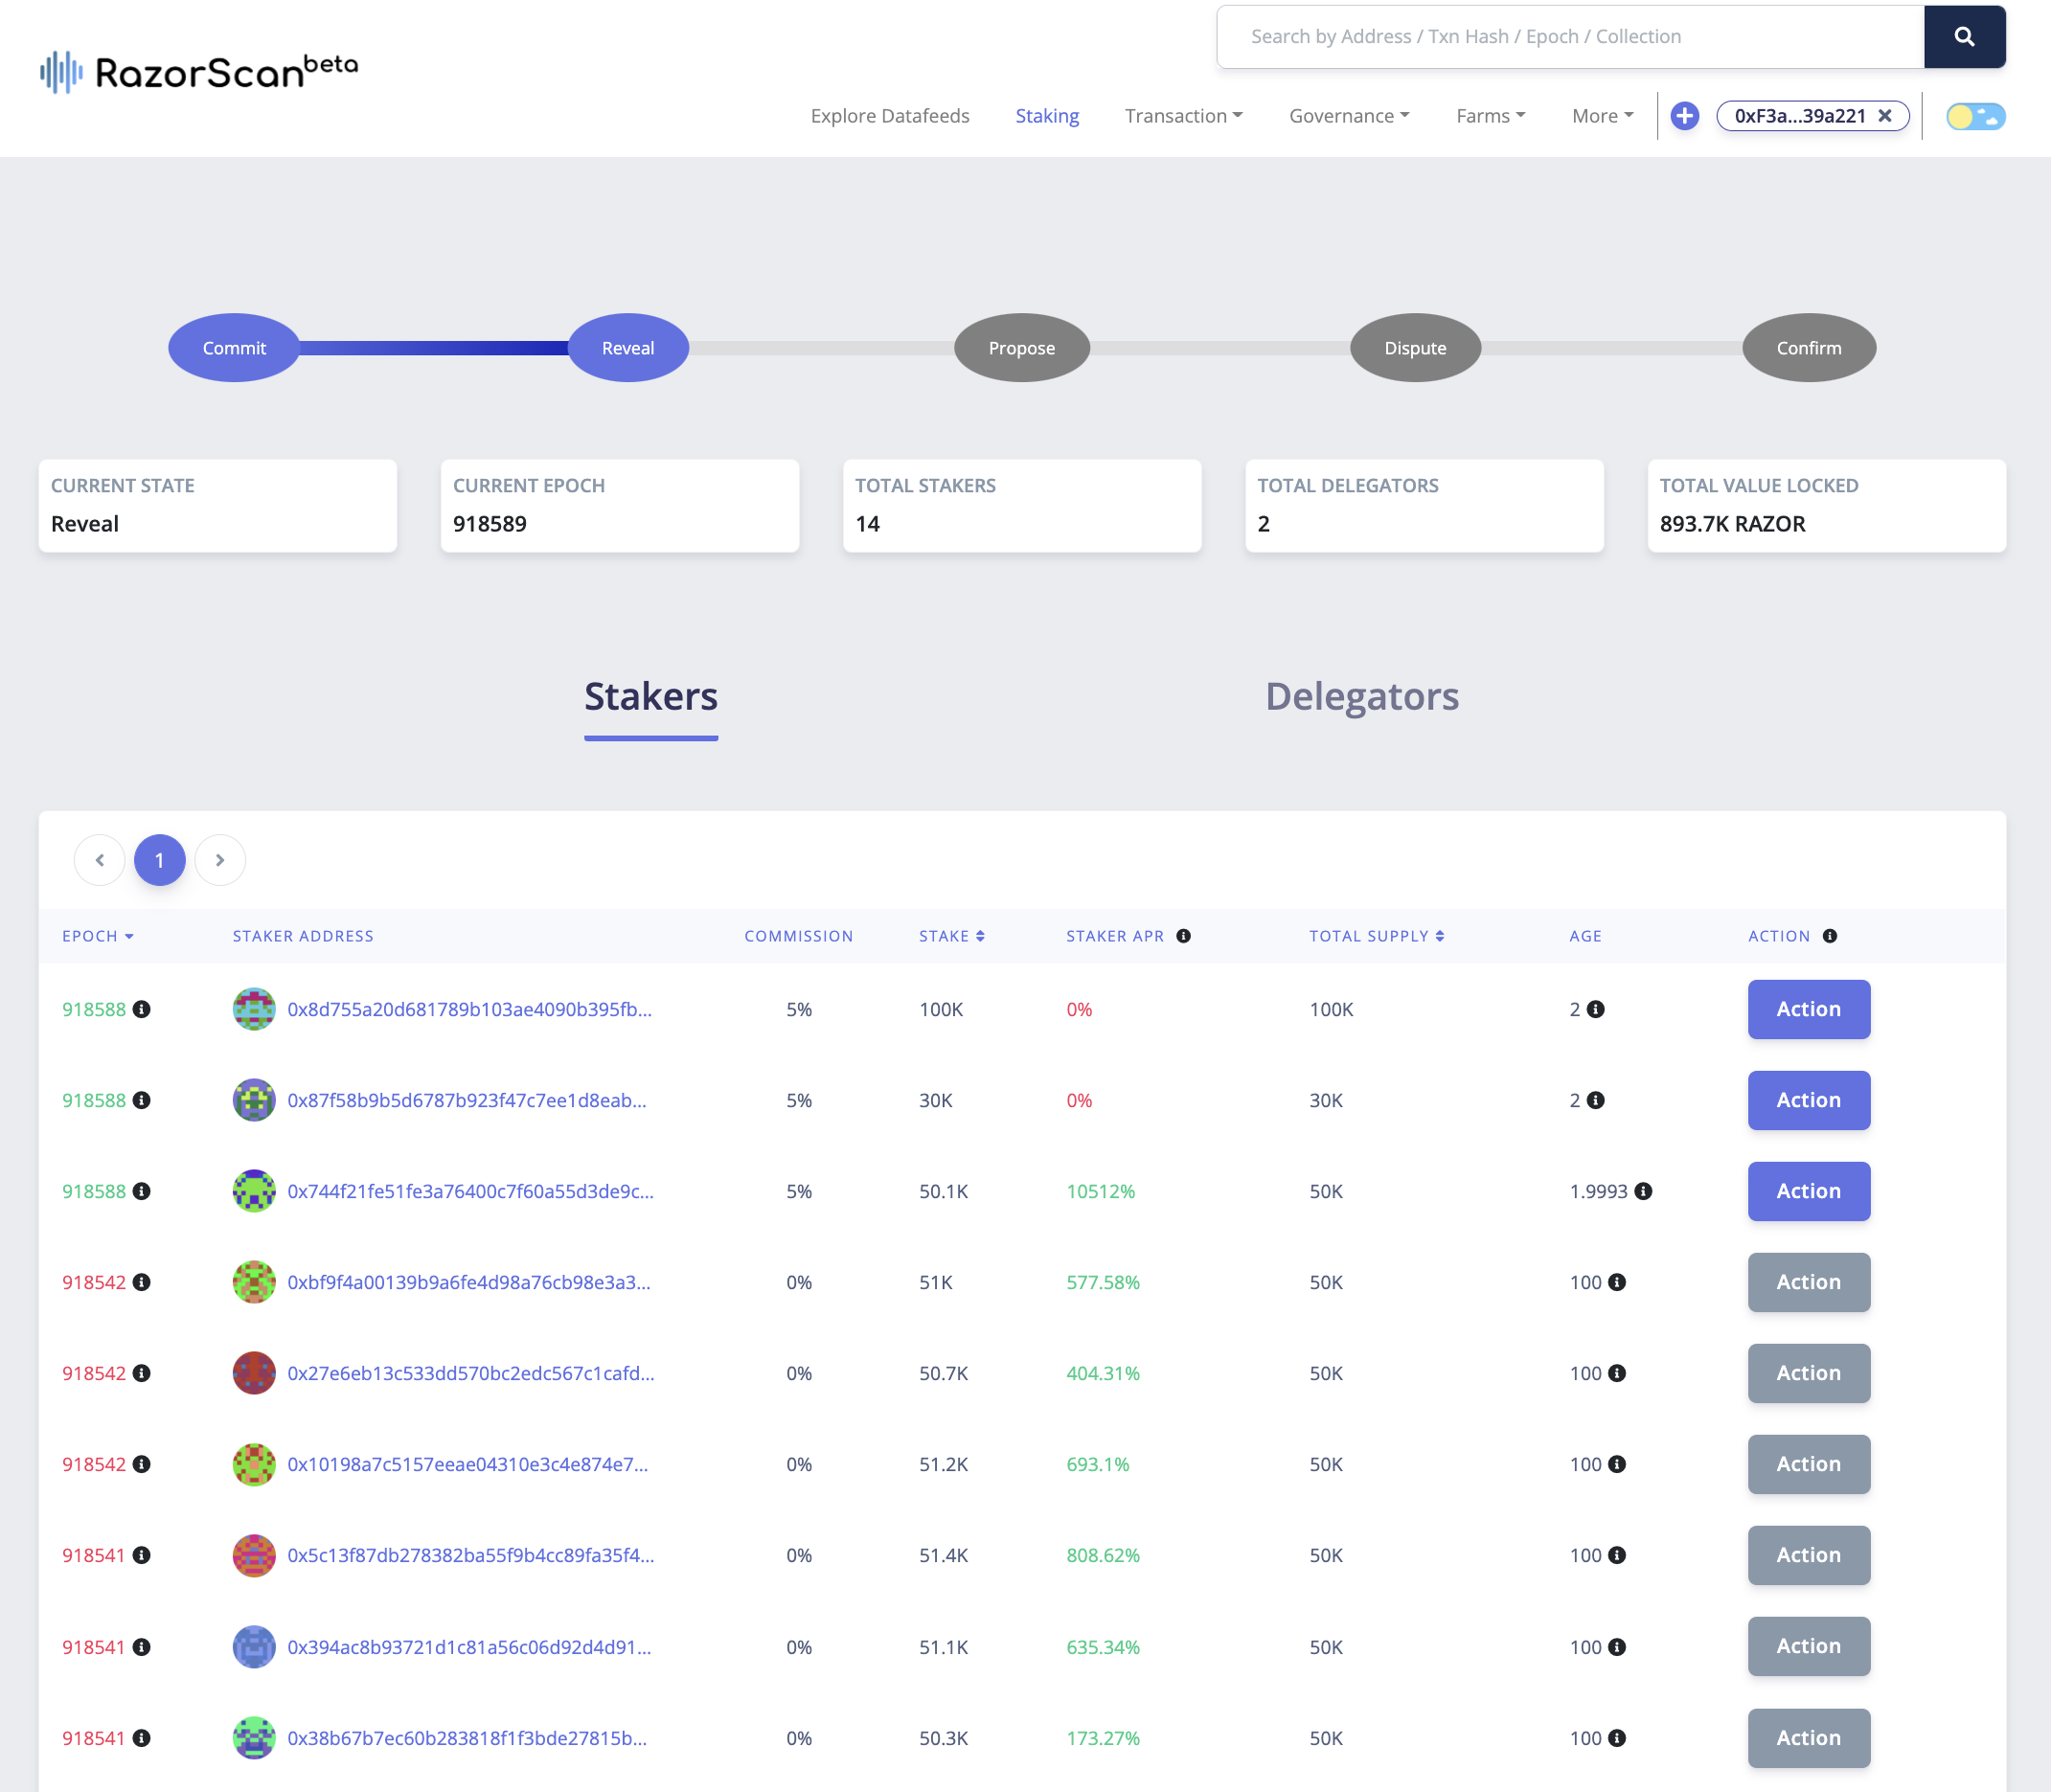Click the search input field

pos(1560,36)
